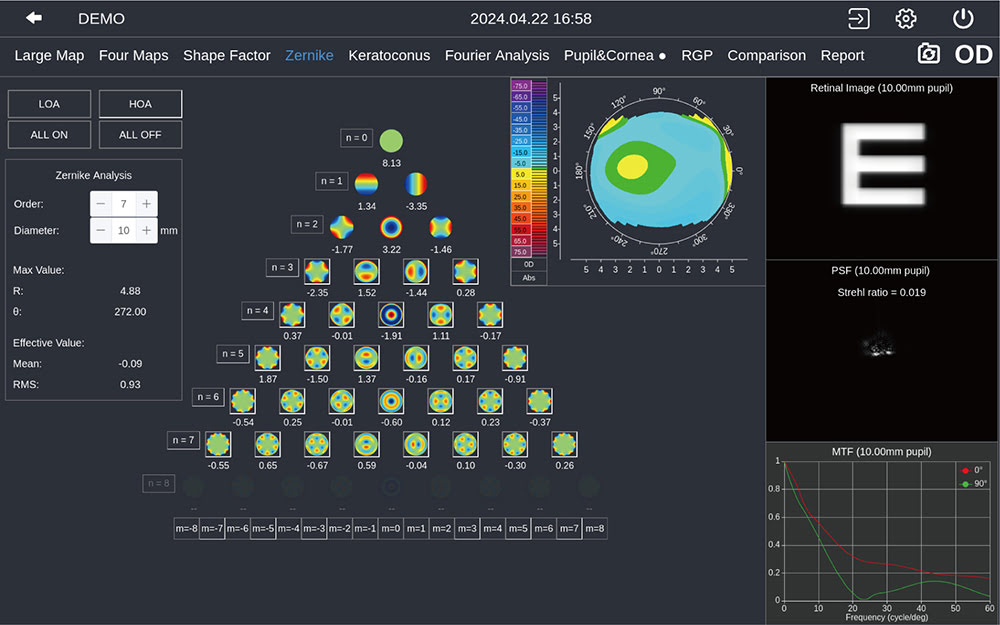Select the Zernike term valued -1.91
This screenshot has height=625, width=1000.
[x=391, y=315]
